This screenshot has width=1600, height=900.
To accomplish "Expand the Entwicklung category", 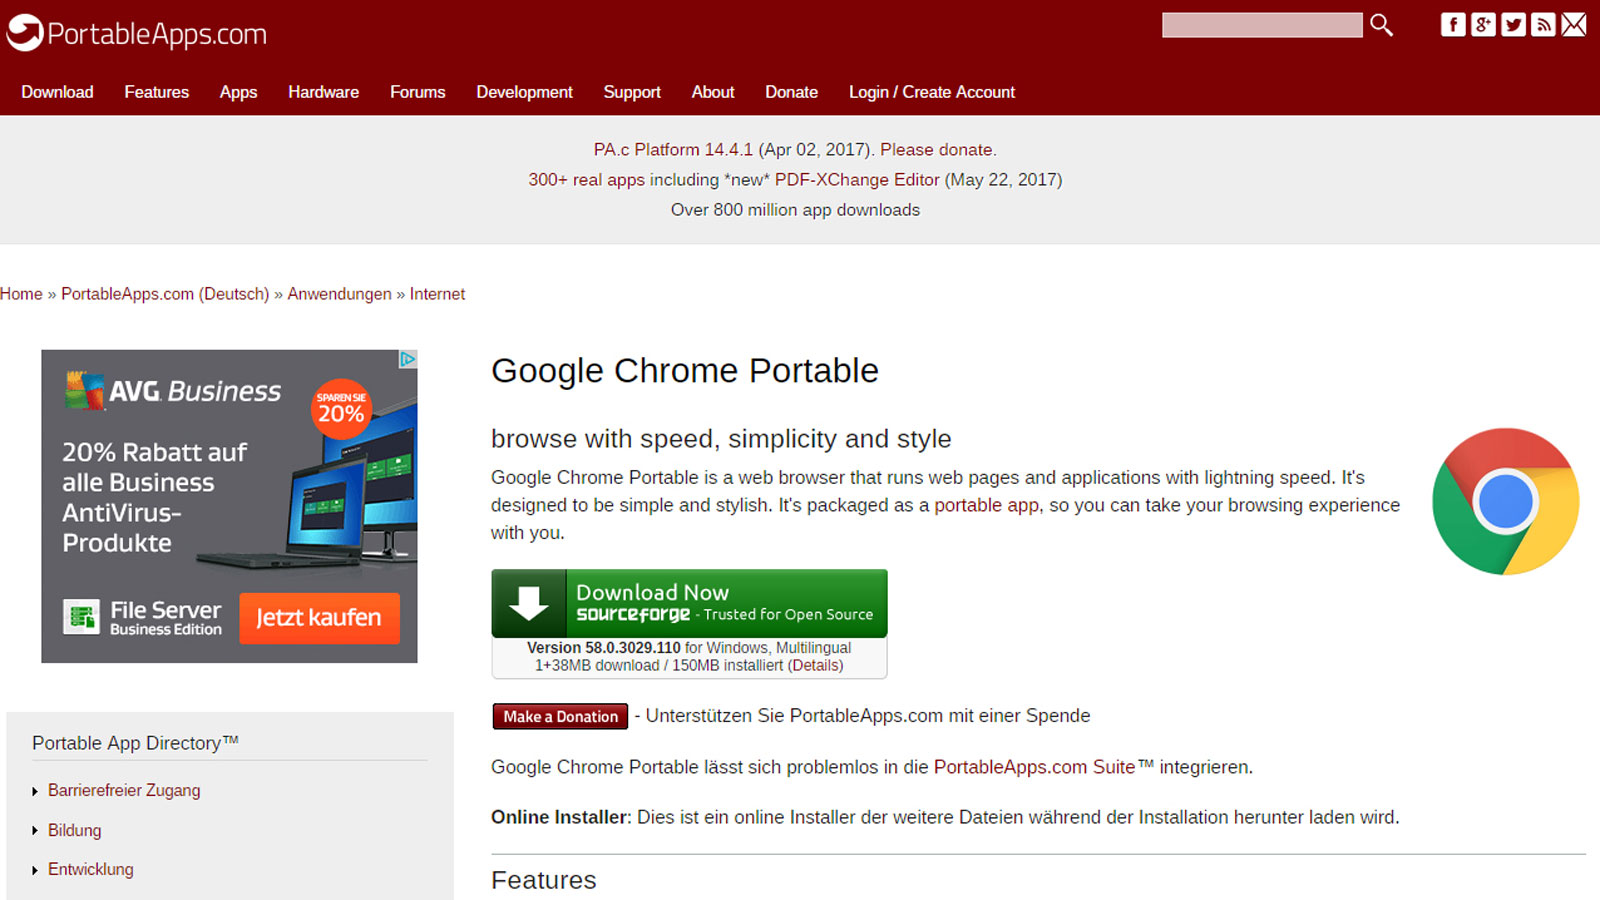I will coord(90,869).
